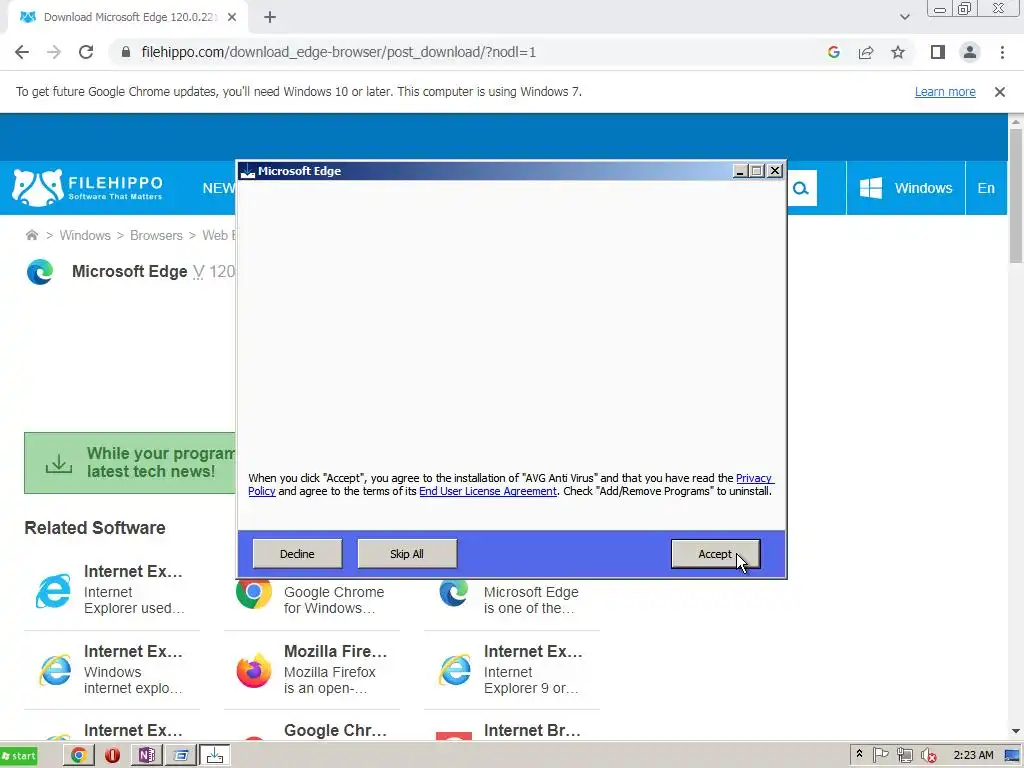Open the tab search dropdown arrow
The width and height of the screenshot is (1024, 768).
[x=904, y=18]
